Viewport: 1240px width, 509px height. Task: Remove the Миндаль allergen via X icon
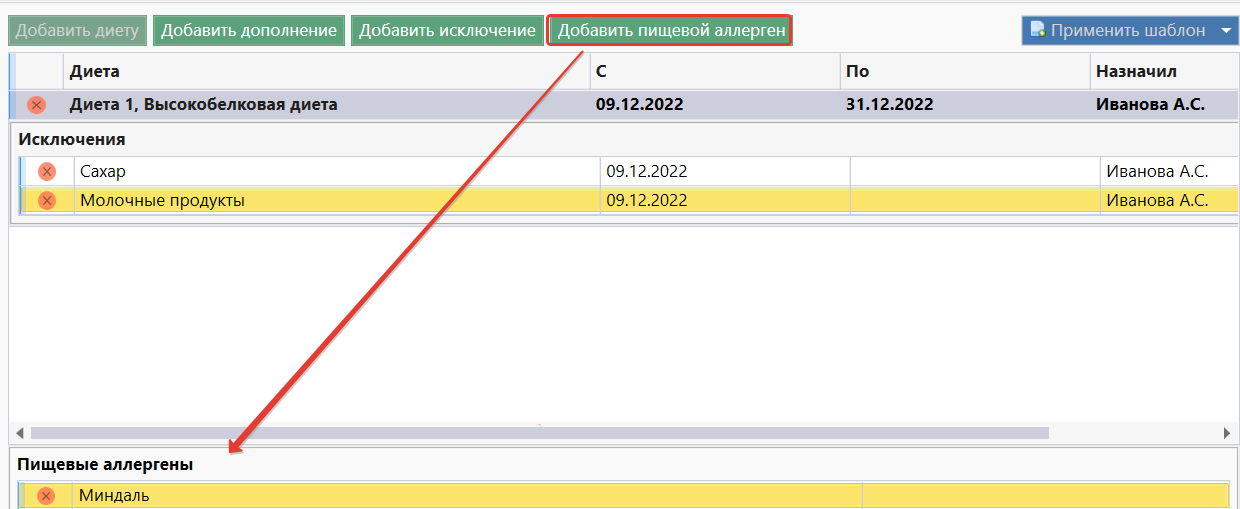coord(46,495)
